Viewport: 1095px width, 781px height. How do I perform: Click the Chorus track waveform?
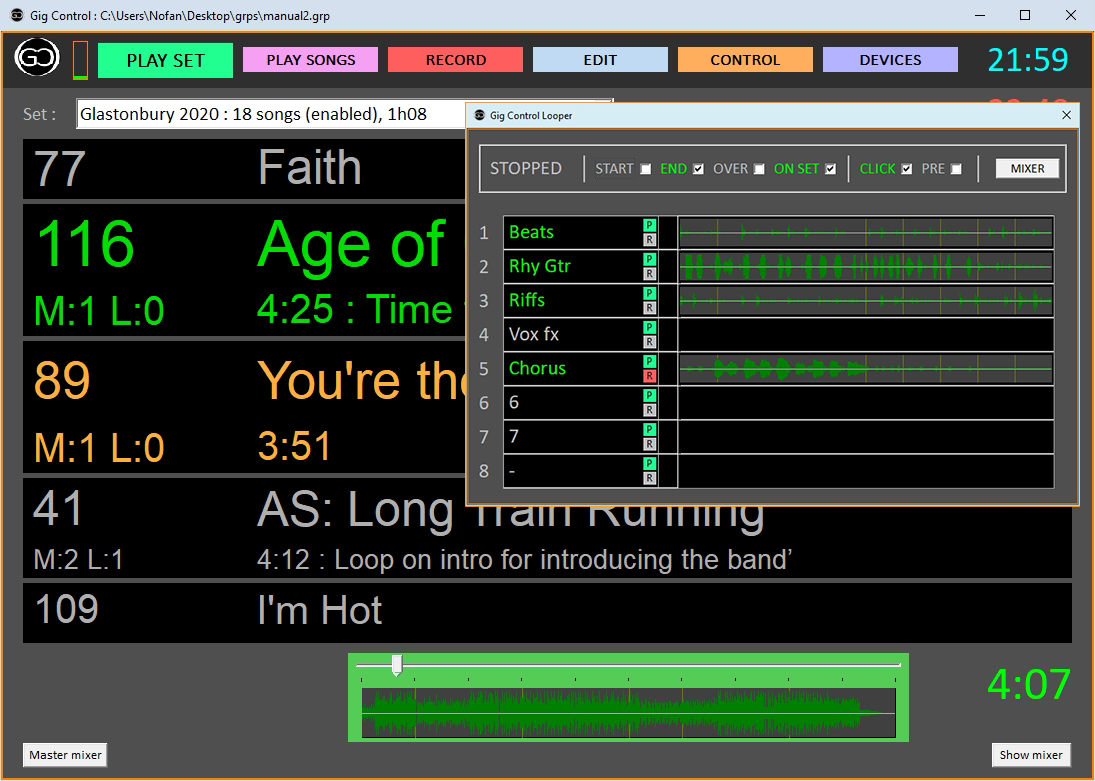tap(866, 368)
